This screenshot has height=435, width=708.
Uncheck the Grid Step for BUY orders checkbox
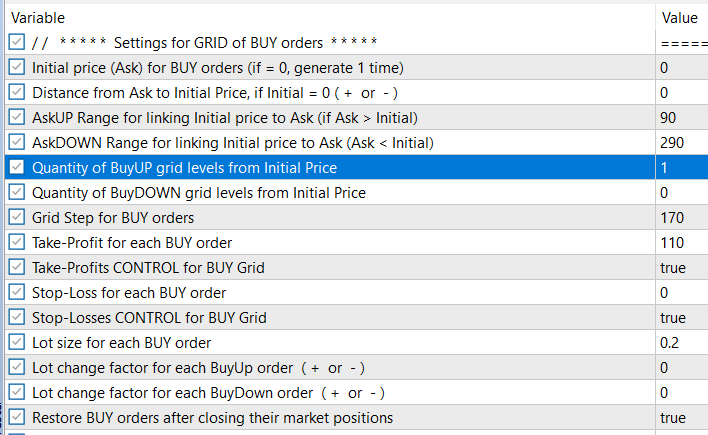pos(16,217)
